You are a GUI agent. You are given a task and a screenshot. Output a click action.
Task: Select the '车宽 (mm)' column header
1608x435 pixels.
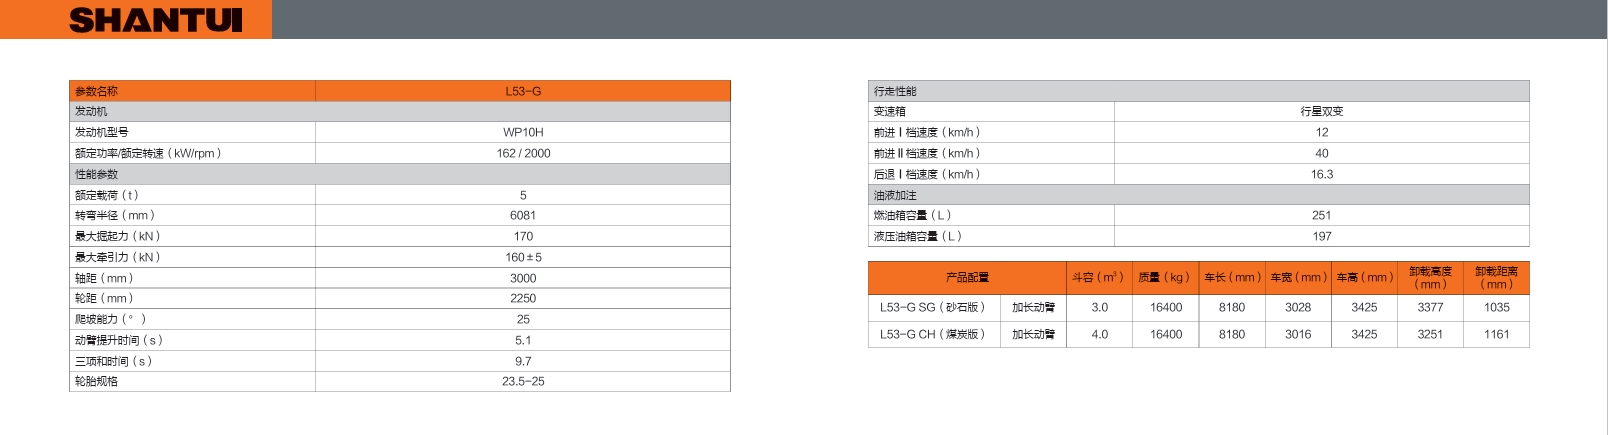1298,277
